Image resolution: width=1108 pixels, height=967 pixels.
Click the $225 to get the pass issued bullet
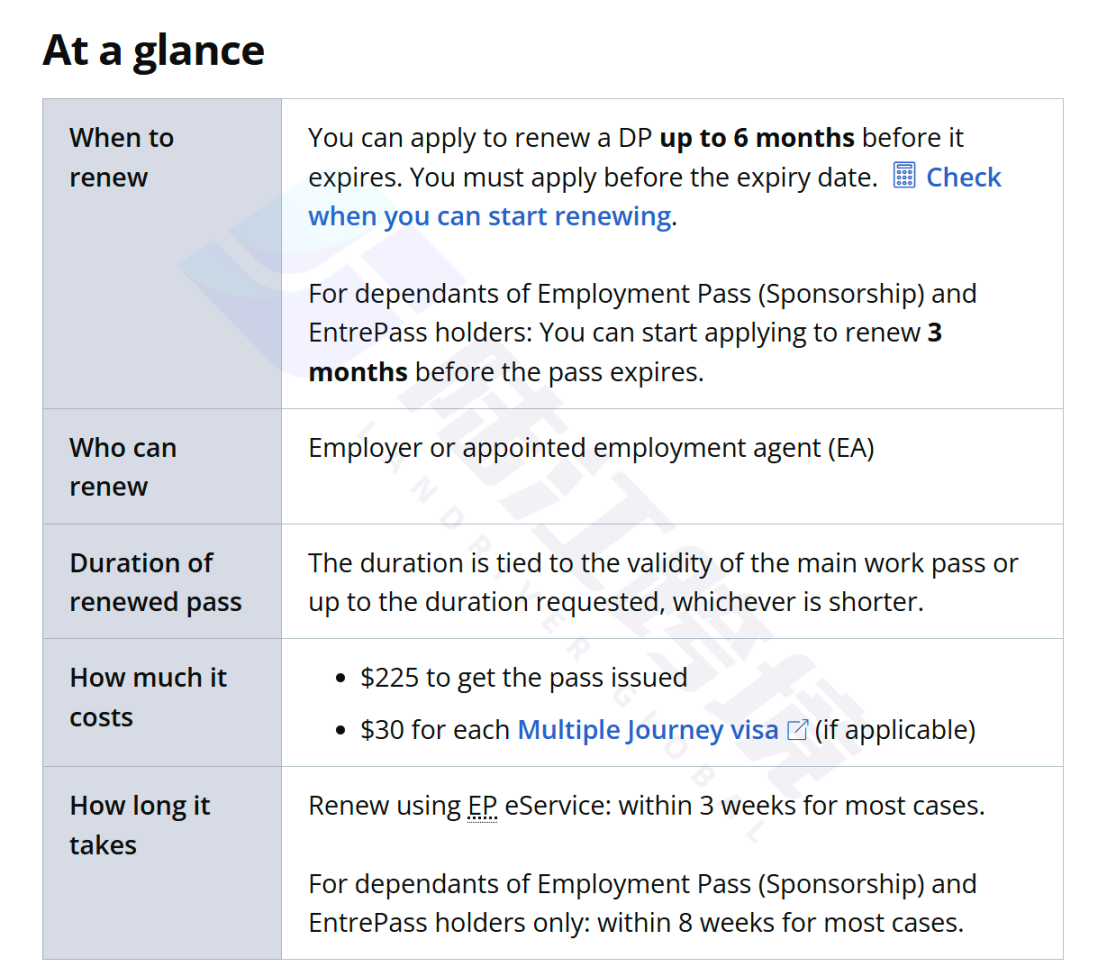(524, 678)
